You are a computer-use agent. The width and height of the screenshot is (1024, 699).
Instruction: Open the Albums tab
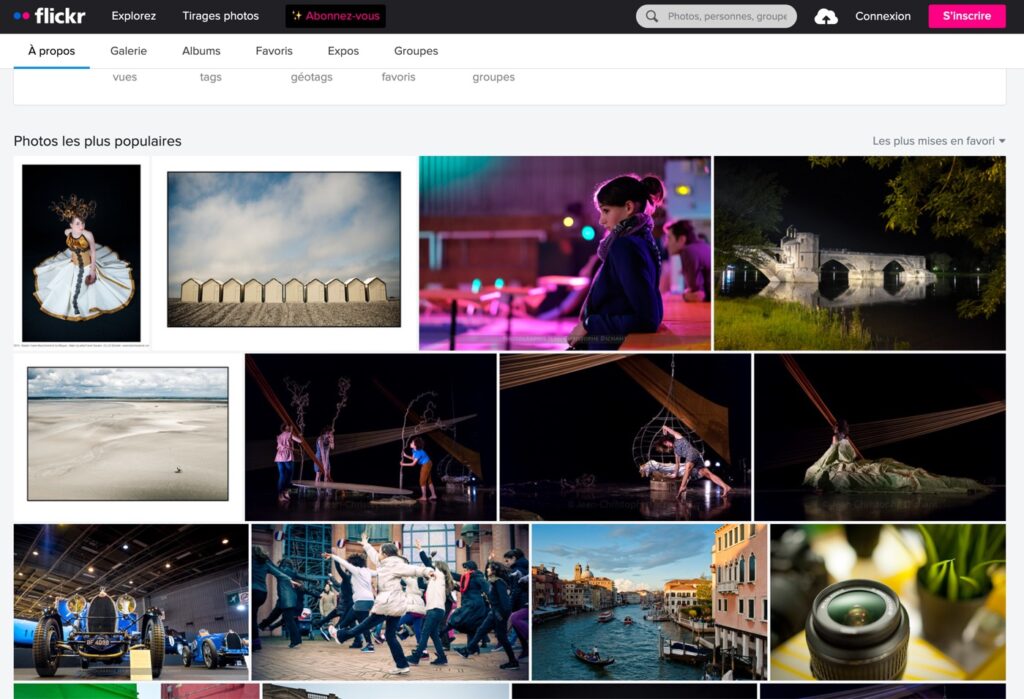pyautogui.click(x=200, y=50)
